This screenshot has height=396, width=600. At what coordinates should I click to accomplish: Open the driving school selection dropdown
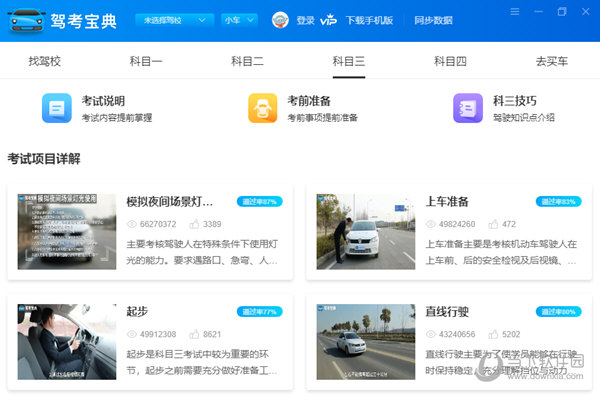click(x=174, y=20)
